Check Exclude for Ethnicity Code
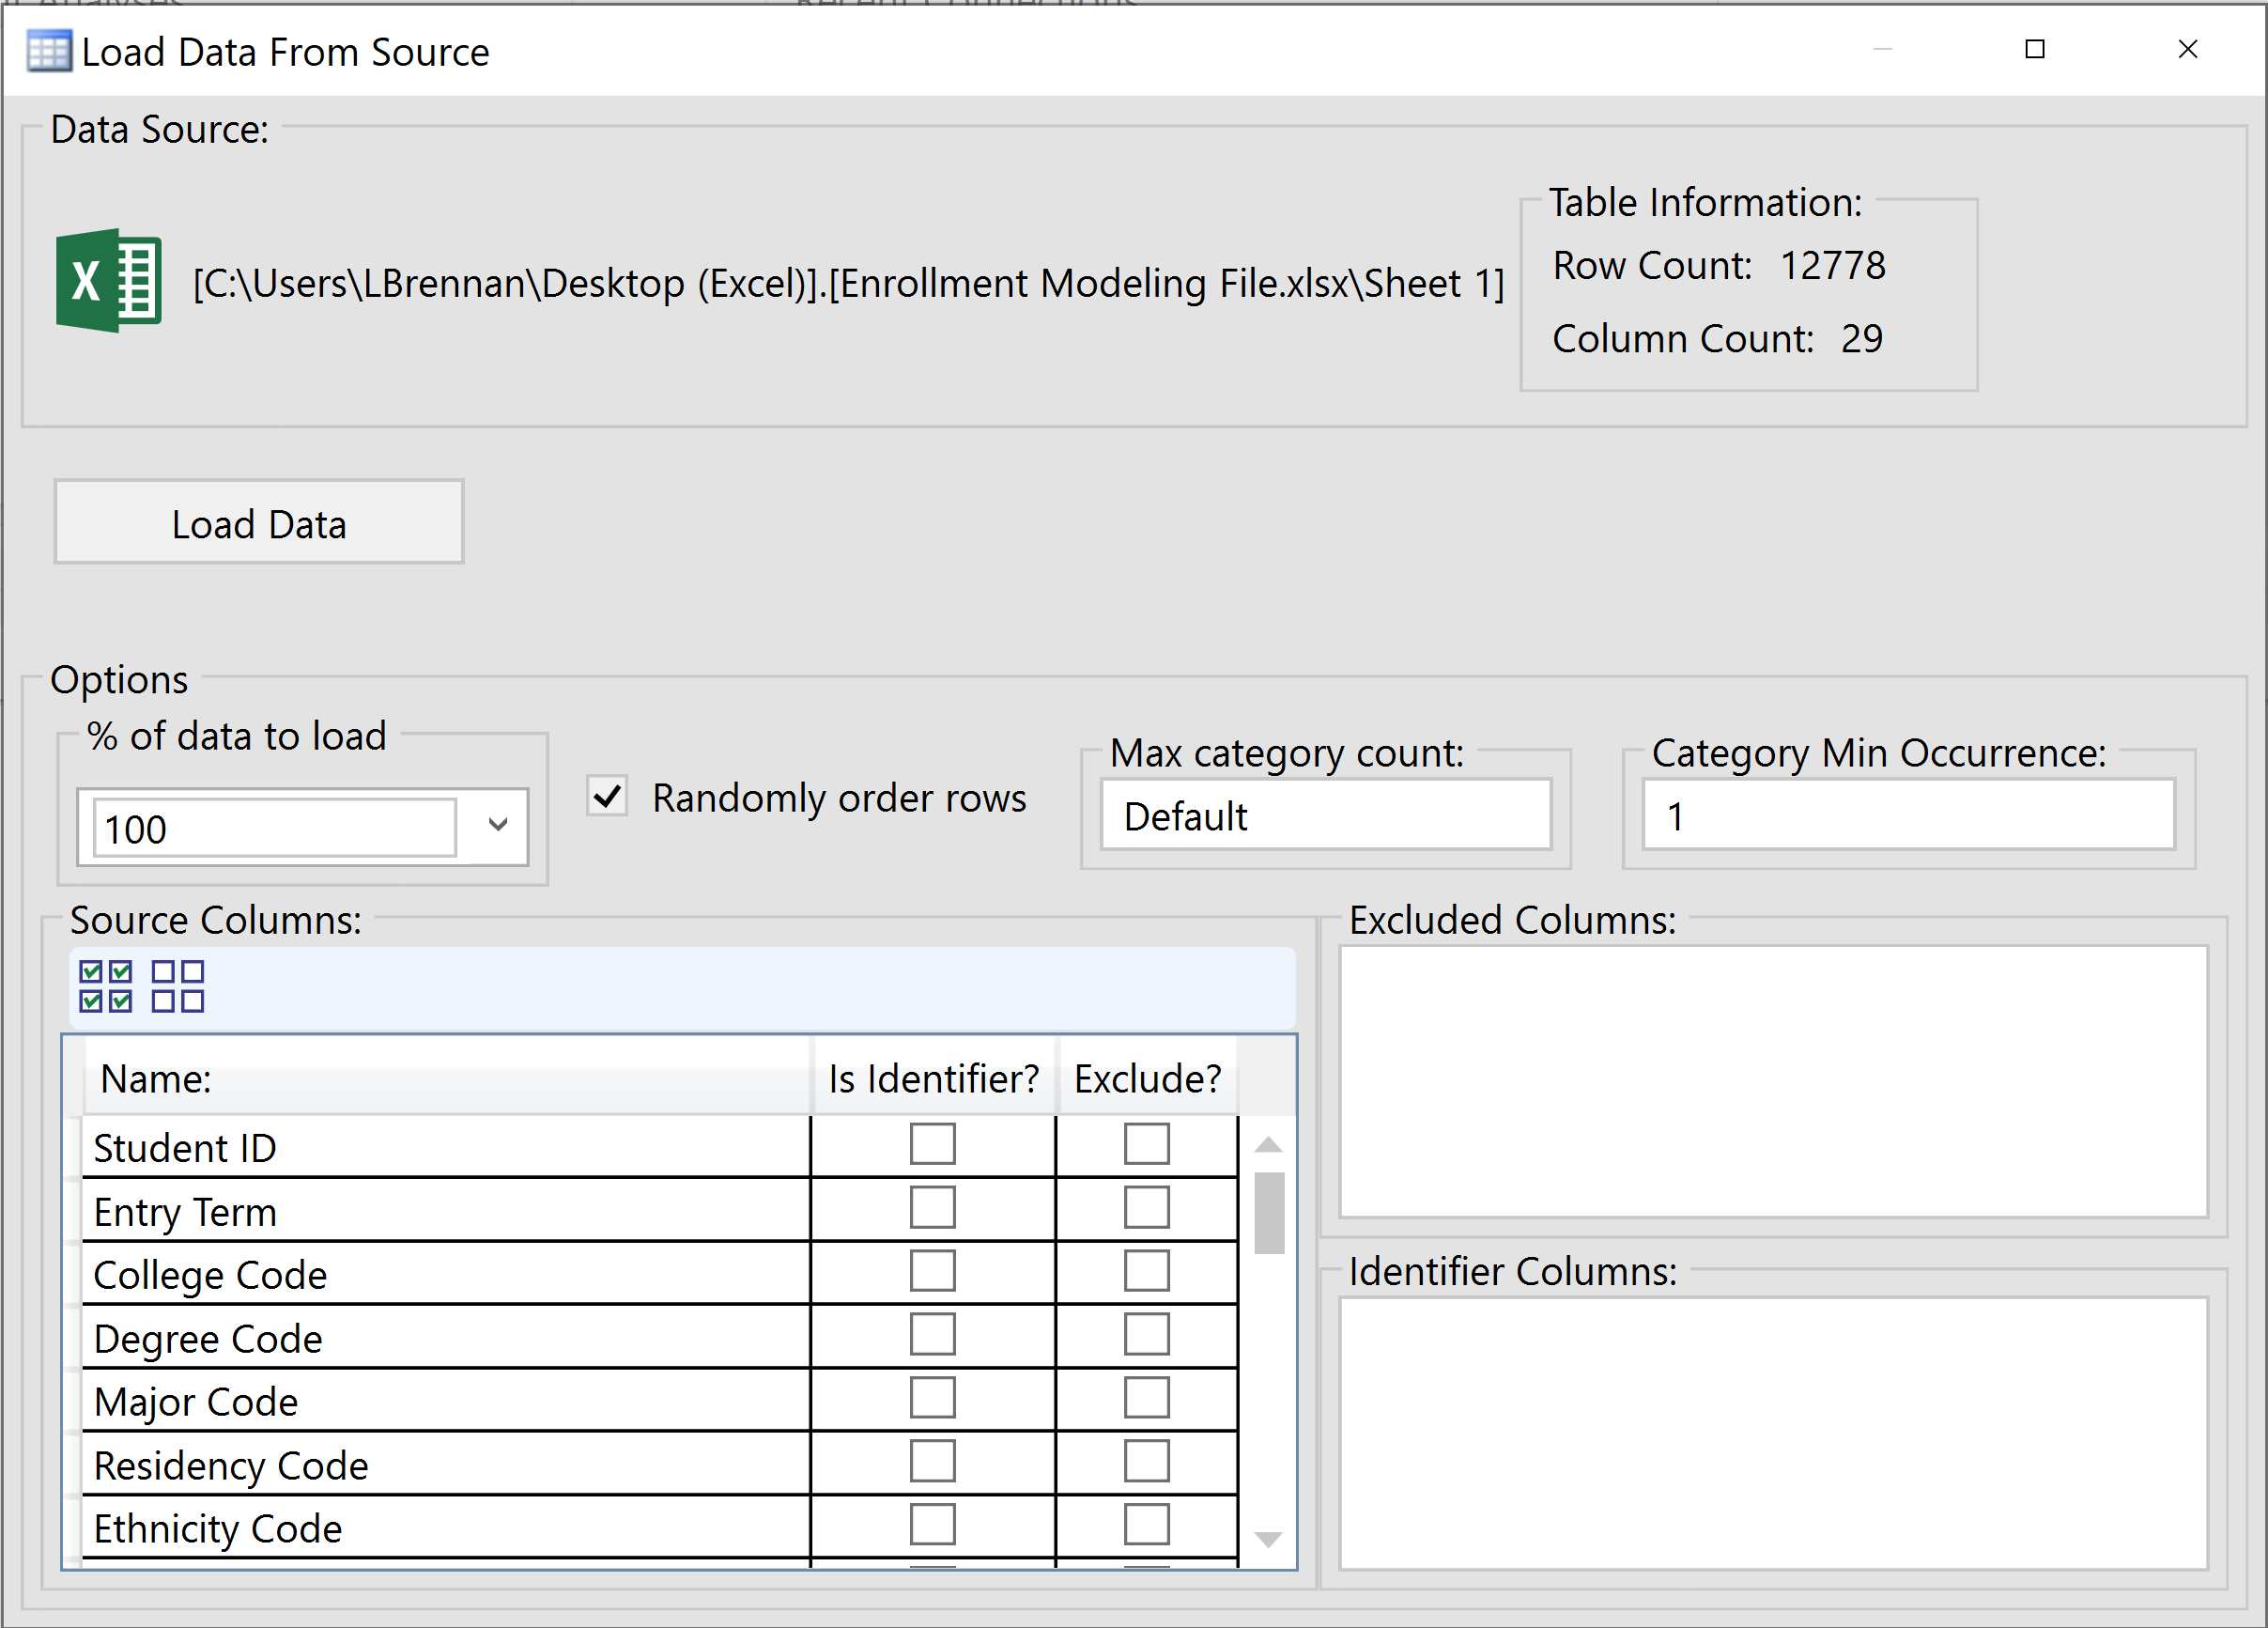The height and width of the screenshot is (1628, 2268). click(1146, 1525)
